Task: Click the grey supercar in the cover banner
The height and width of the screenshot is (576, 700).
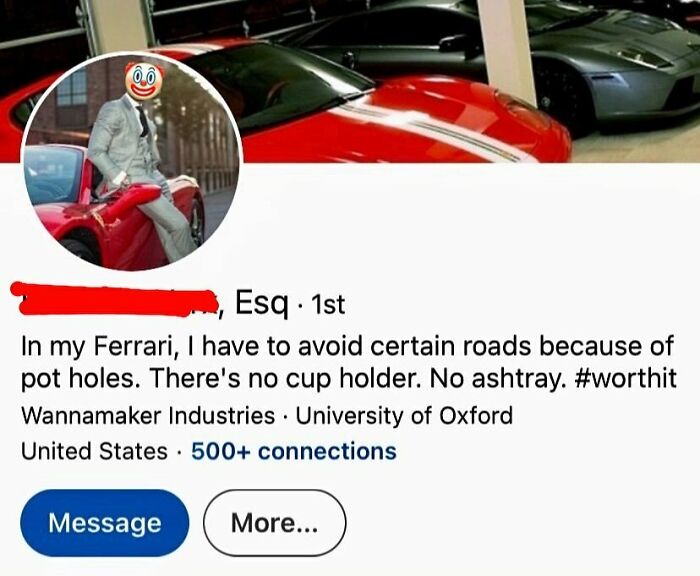Action: pyautogui.click(x=616, y=67)
